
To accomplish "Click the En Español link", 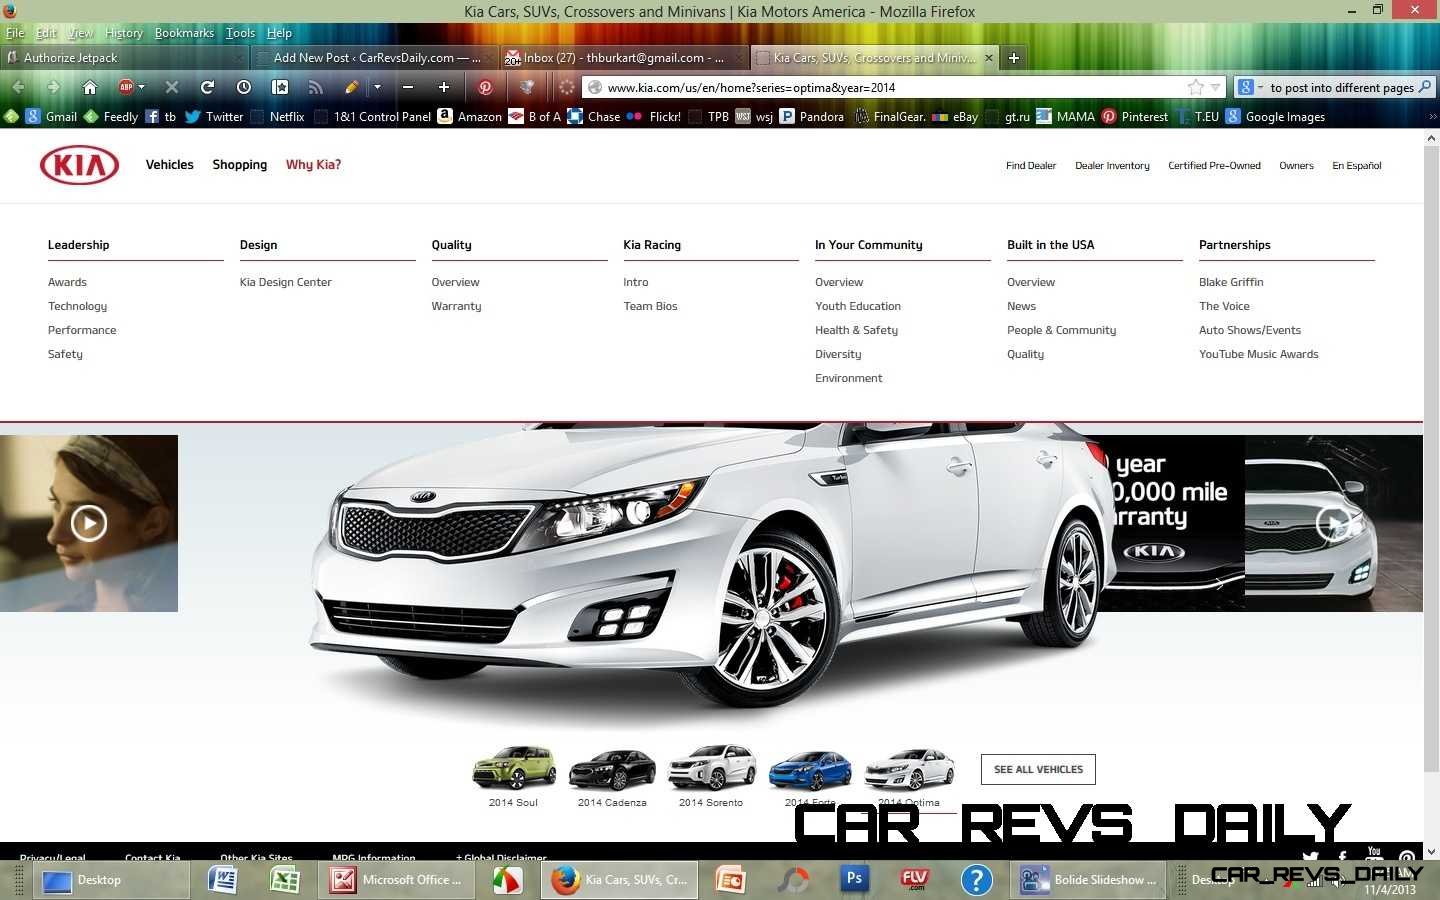I will [1357, 166].
